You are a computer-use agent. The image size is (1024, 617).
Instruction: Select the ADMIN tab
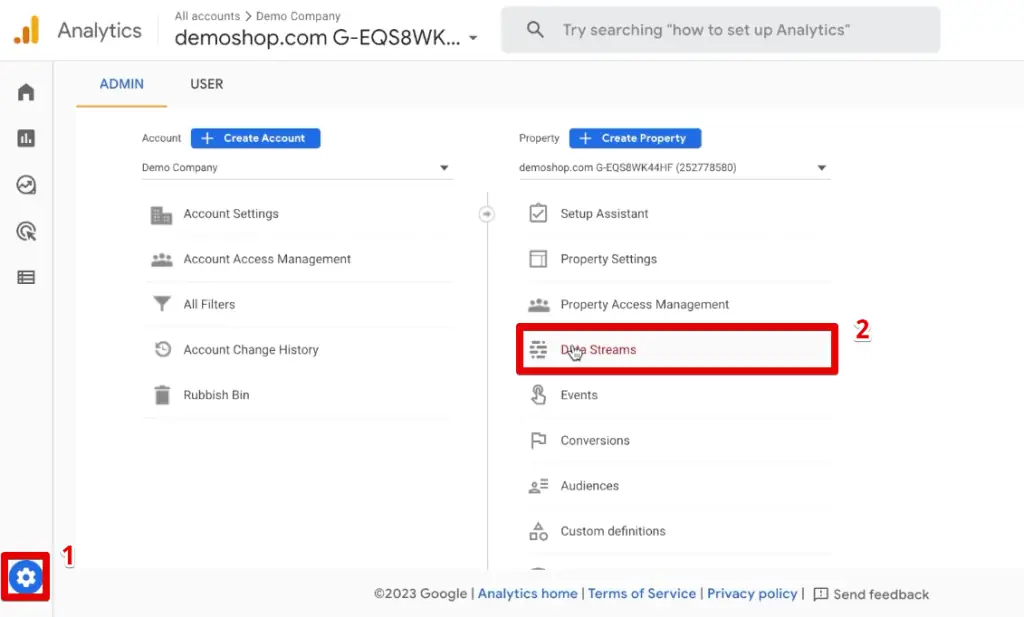[x=122, y=84]
